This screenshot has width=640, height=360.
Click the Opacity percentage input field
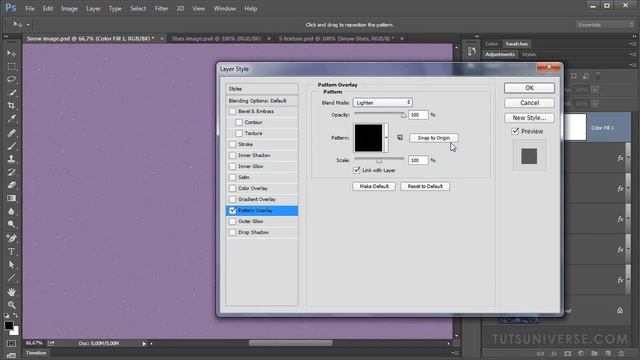(418, 115)
